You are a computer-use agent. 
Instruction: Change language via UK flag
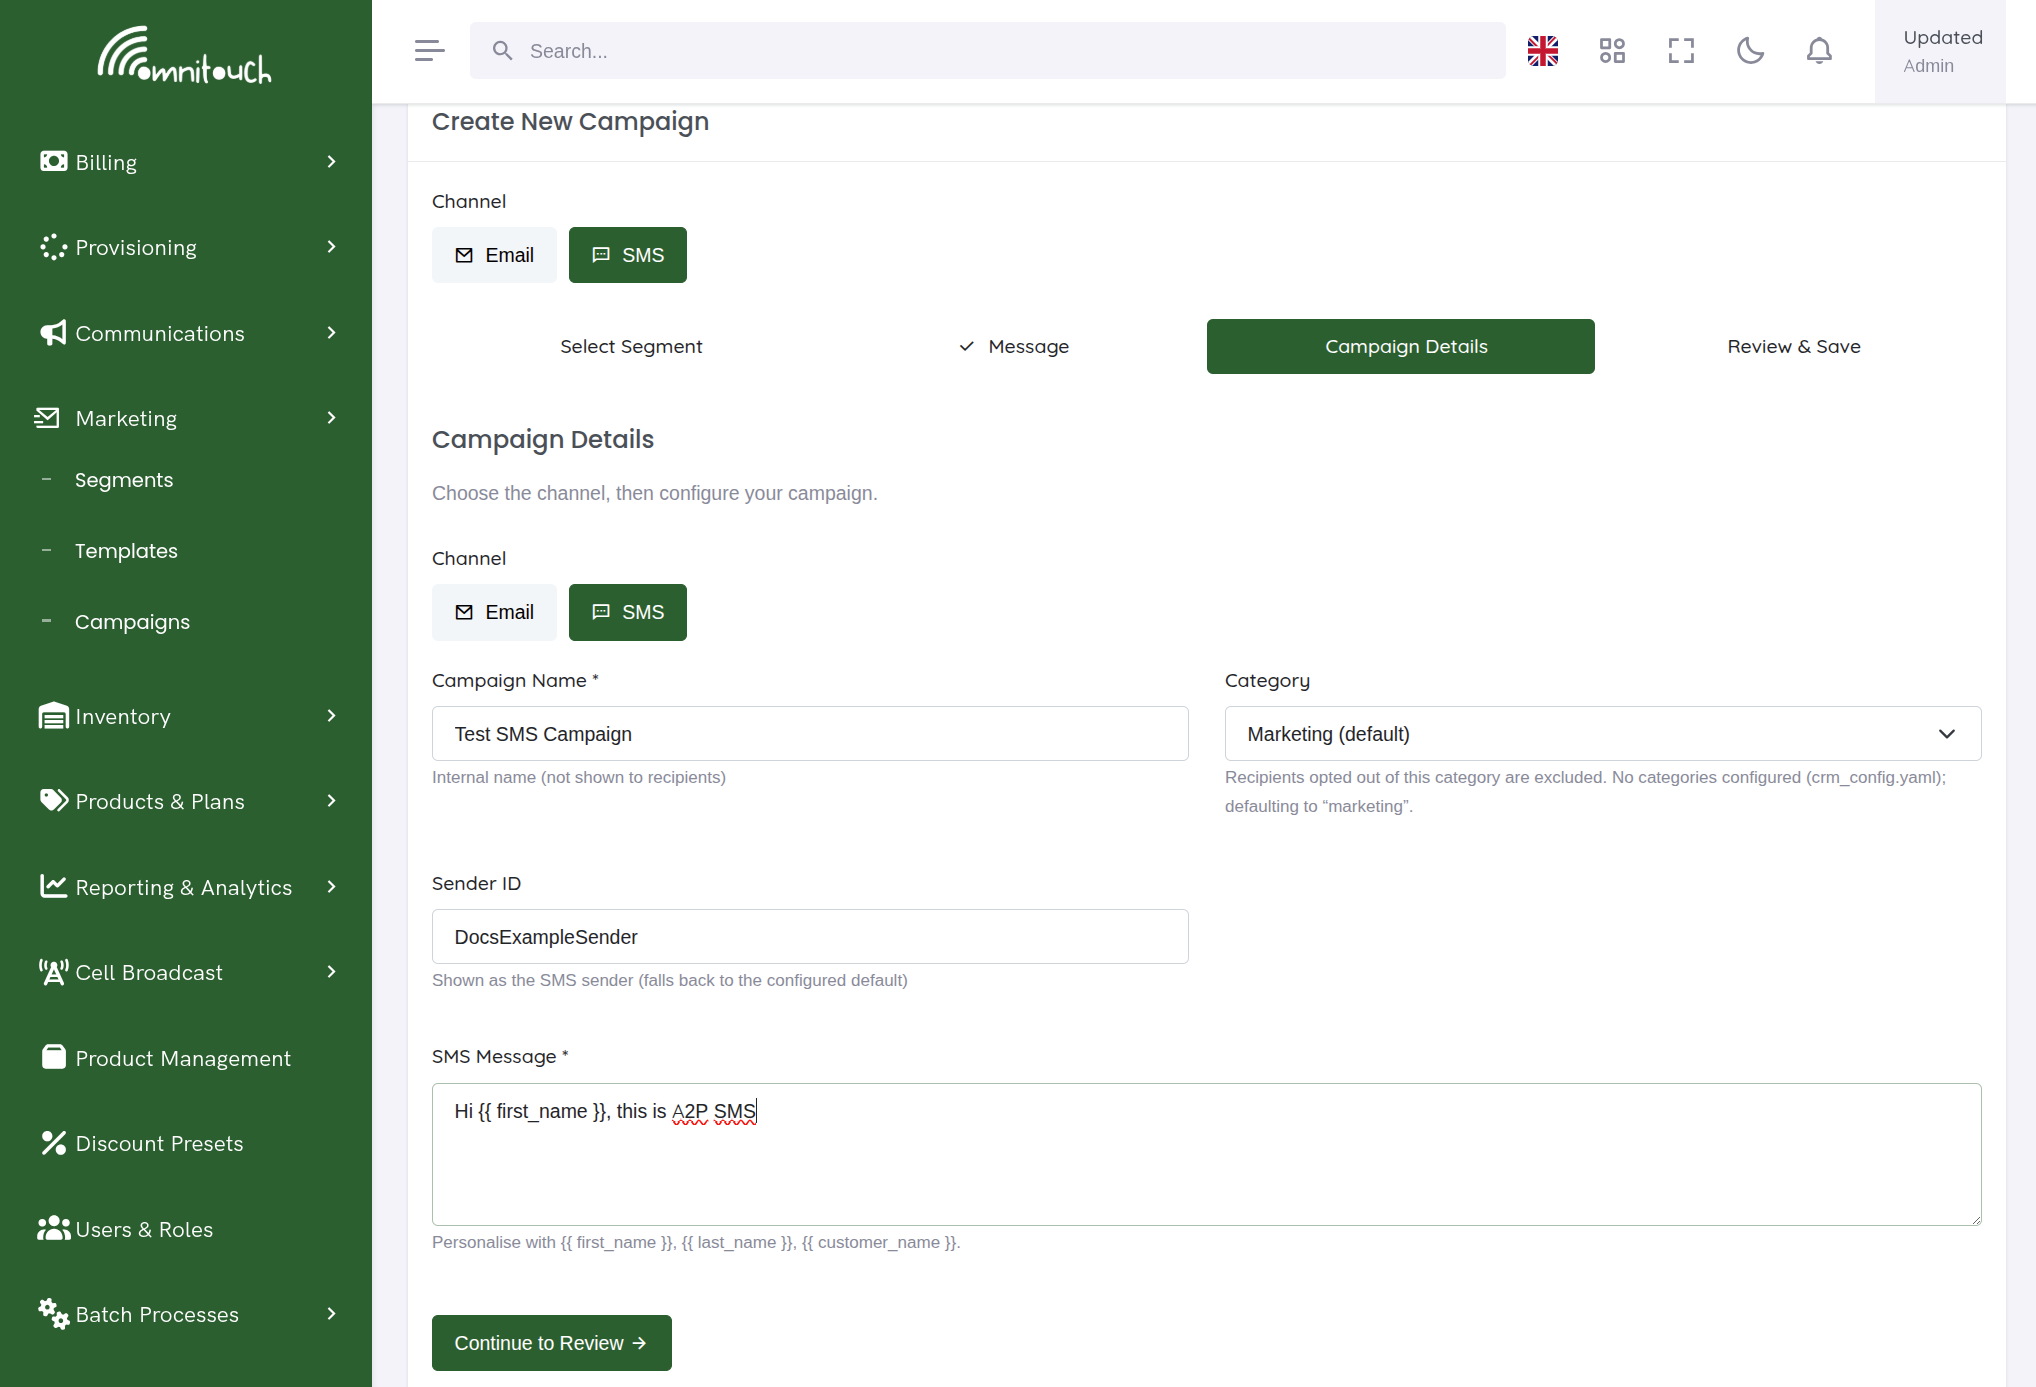point(1543,51)
